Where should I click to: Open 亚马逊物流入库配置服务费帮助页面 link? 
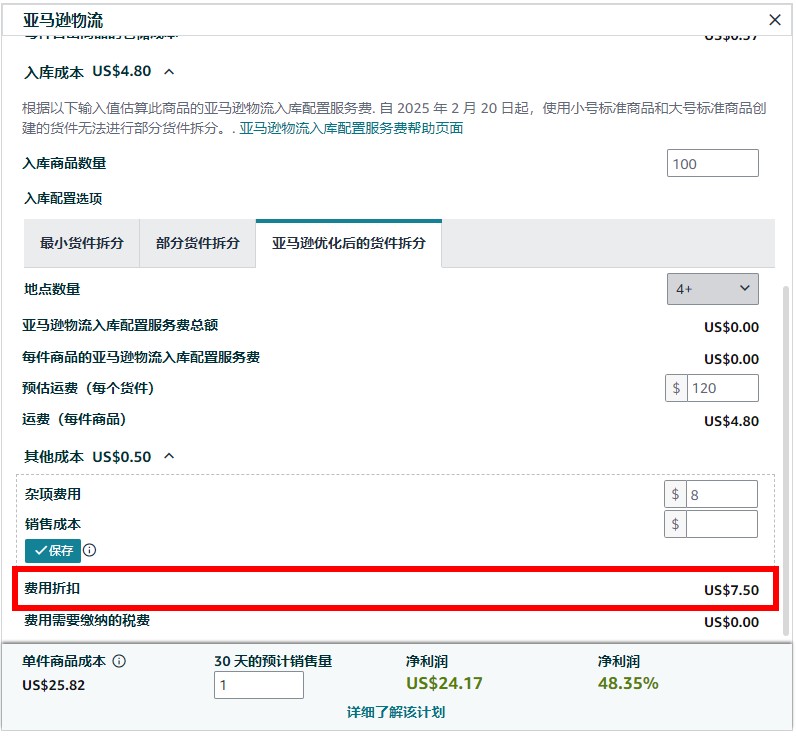tap(351, 128)
